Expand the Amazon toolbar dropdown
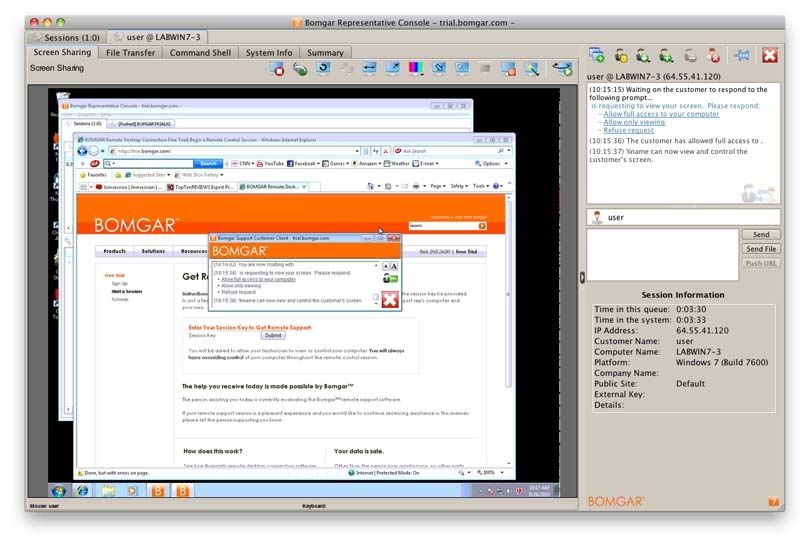 (379, 164)
